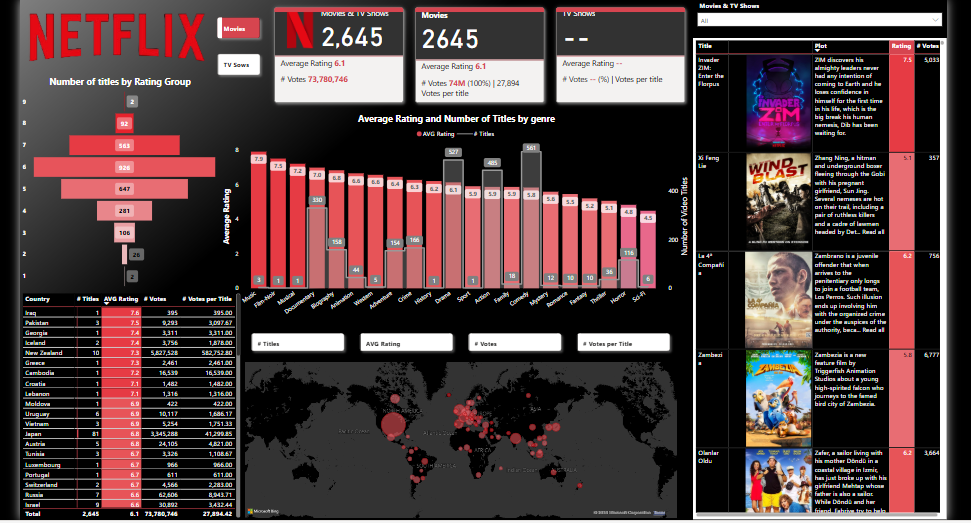Click the 2645 Movies card value
This screenshot has height=523, width=971.
450,40
